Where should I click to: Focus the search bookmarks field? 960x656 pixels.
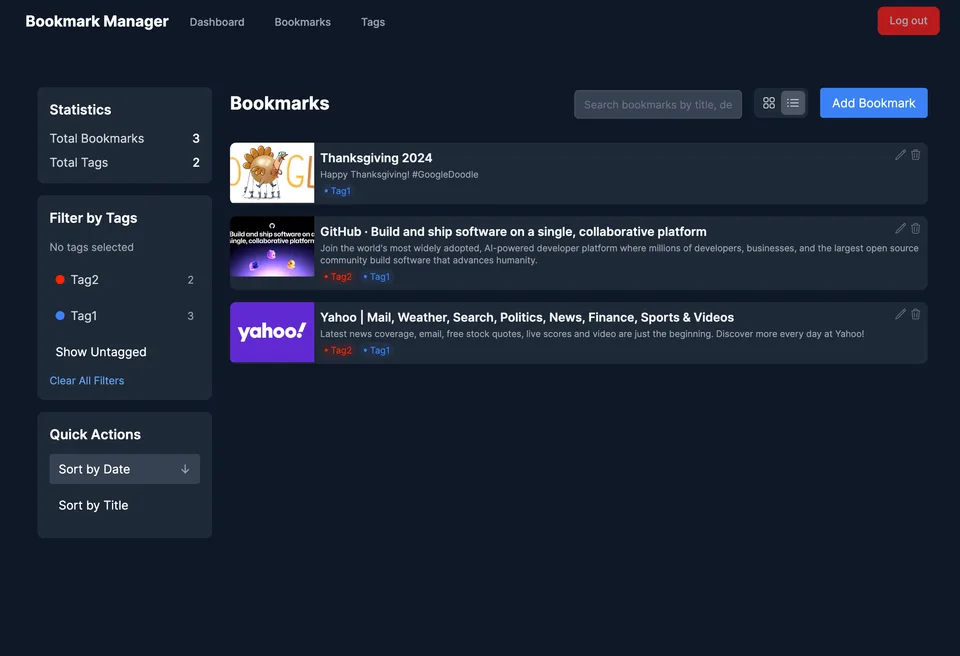click(658, 105)
